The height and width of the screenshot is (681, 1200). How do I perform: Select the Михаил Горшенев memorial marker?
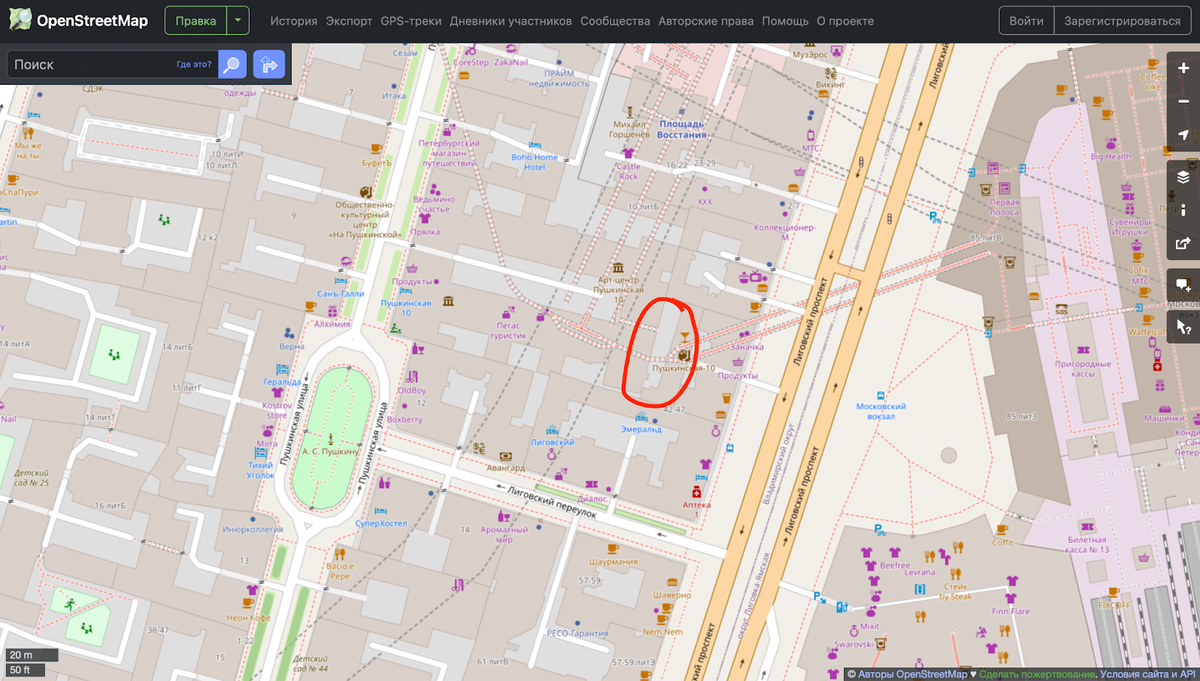click(x=629, y=110)
